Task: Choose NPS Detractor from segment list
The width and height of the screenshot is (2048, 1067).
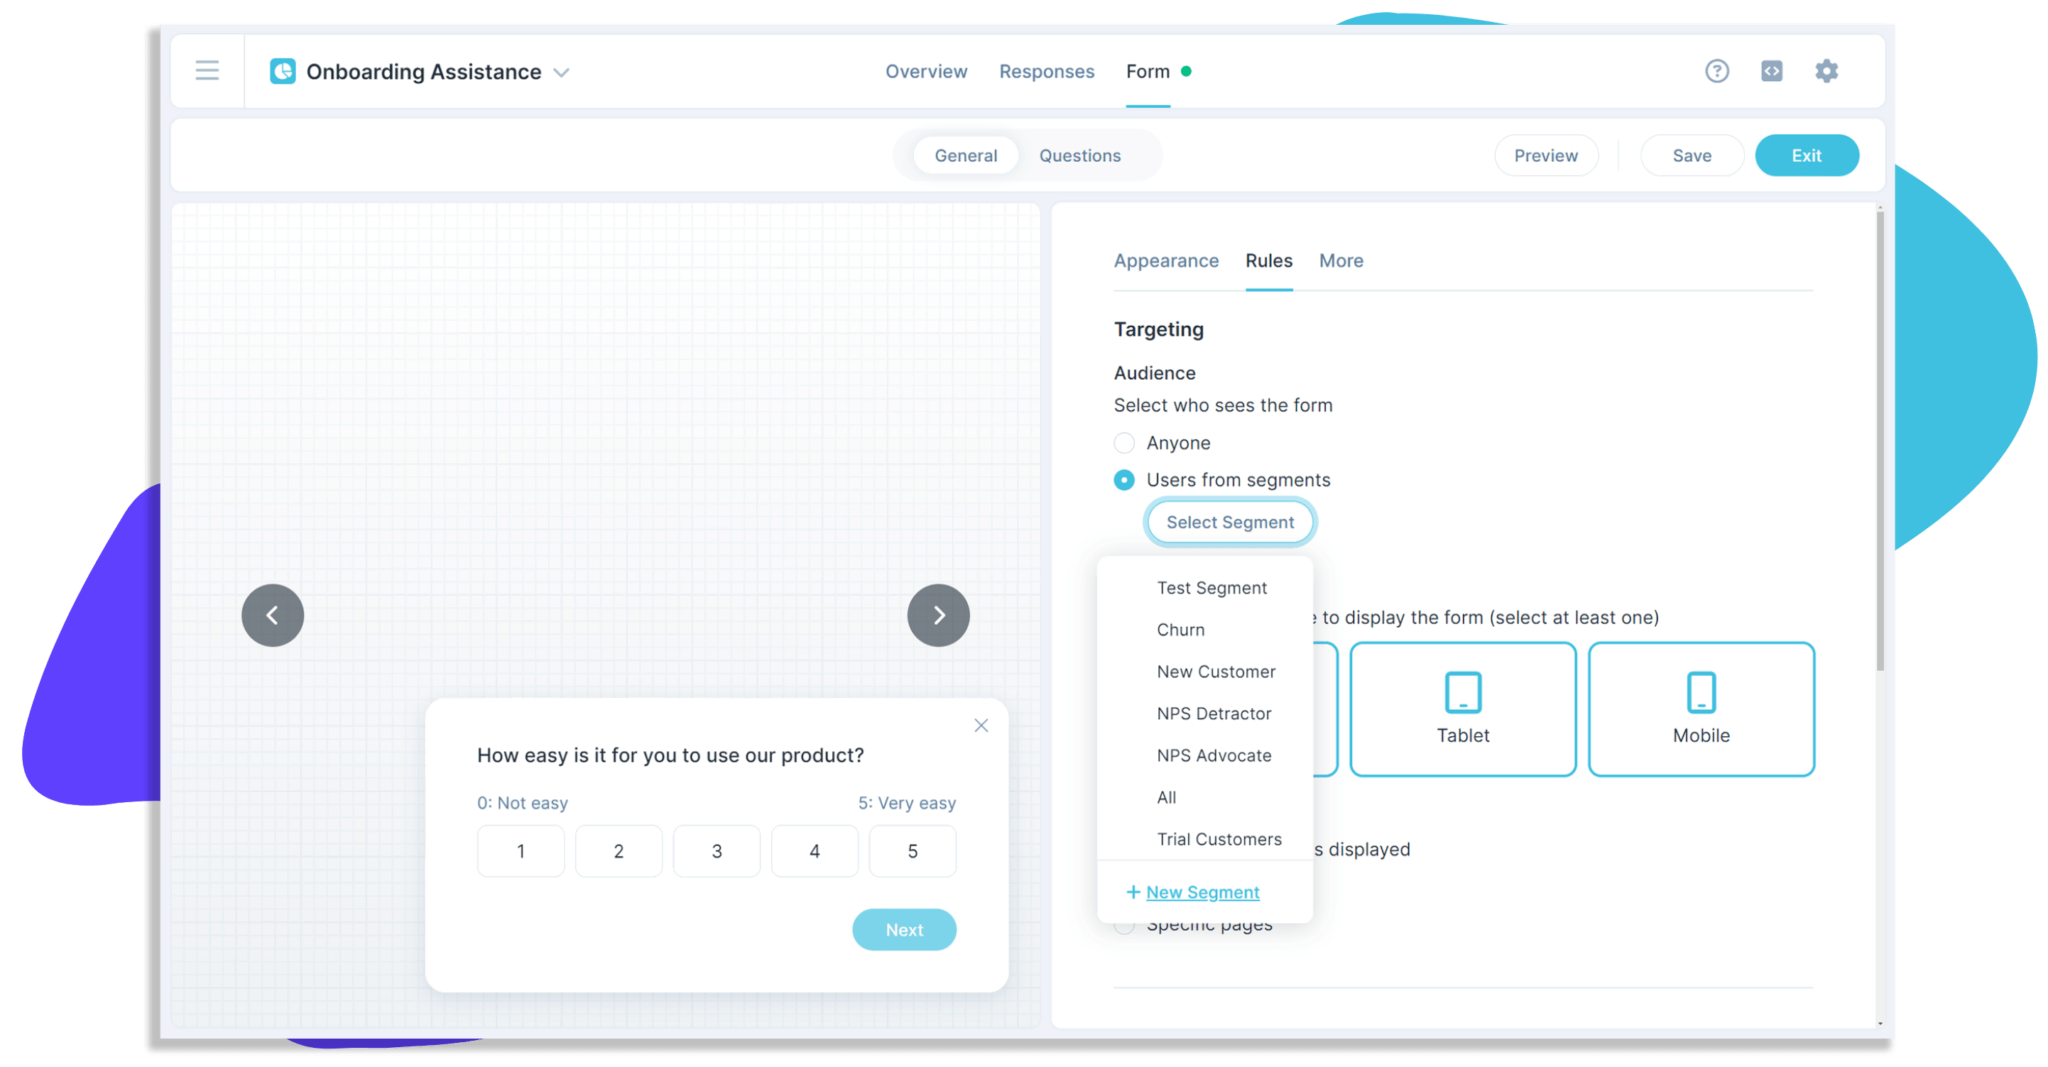Action: point(1213,714)
